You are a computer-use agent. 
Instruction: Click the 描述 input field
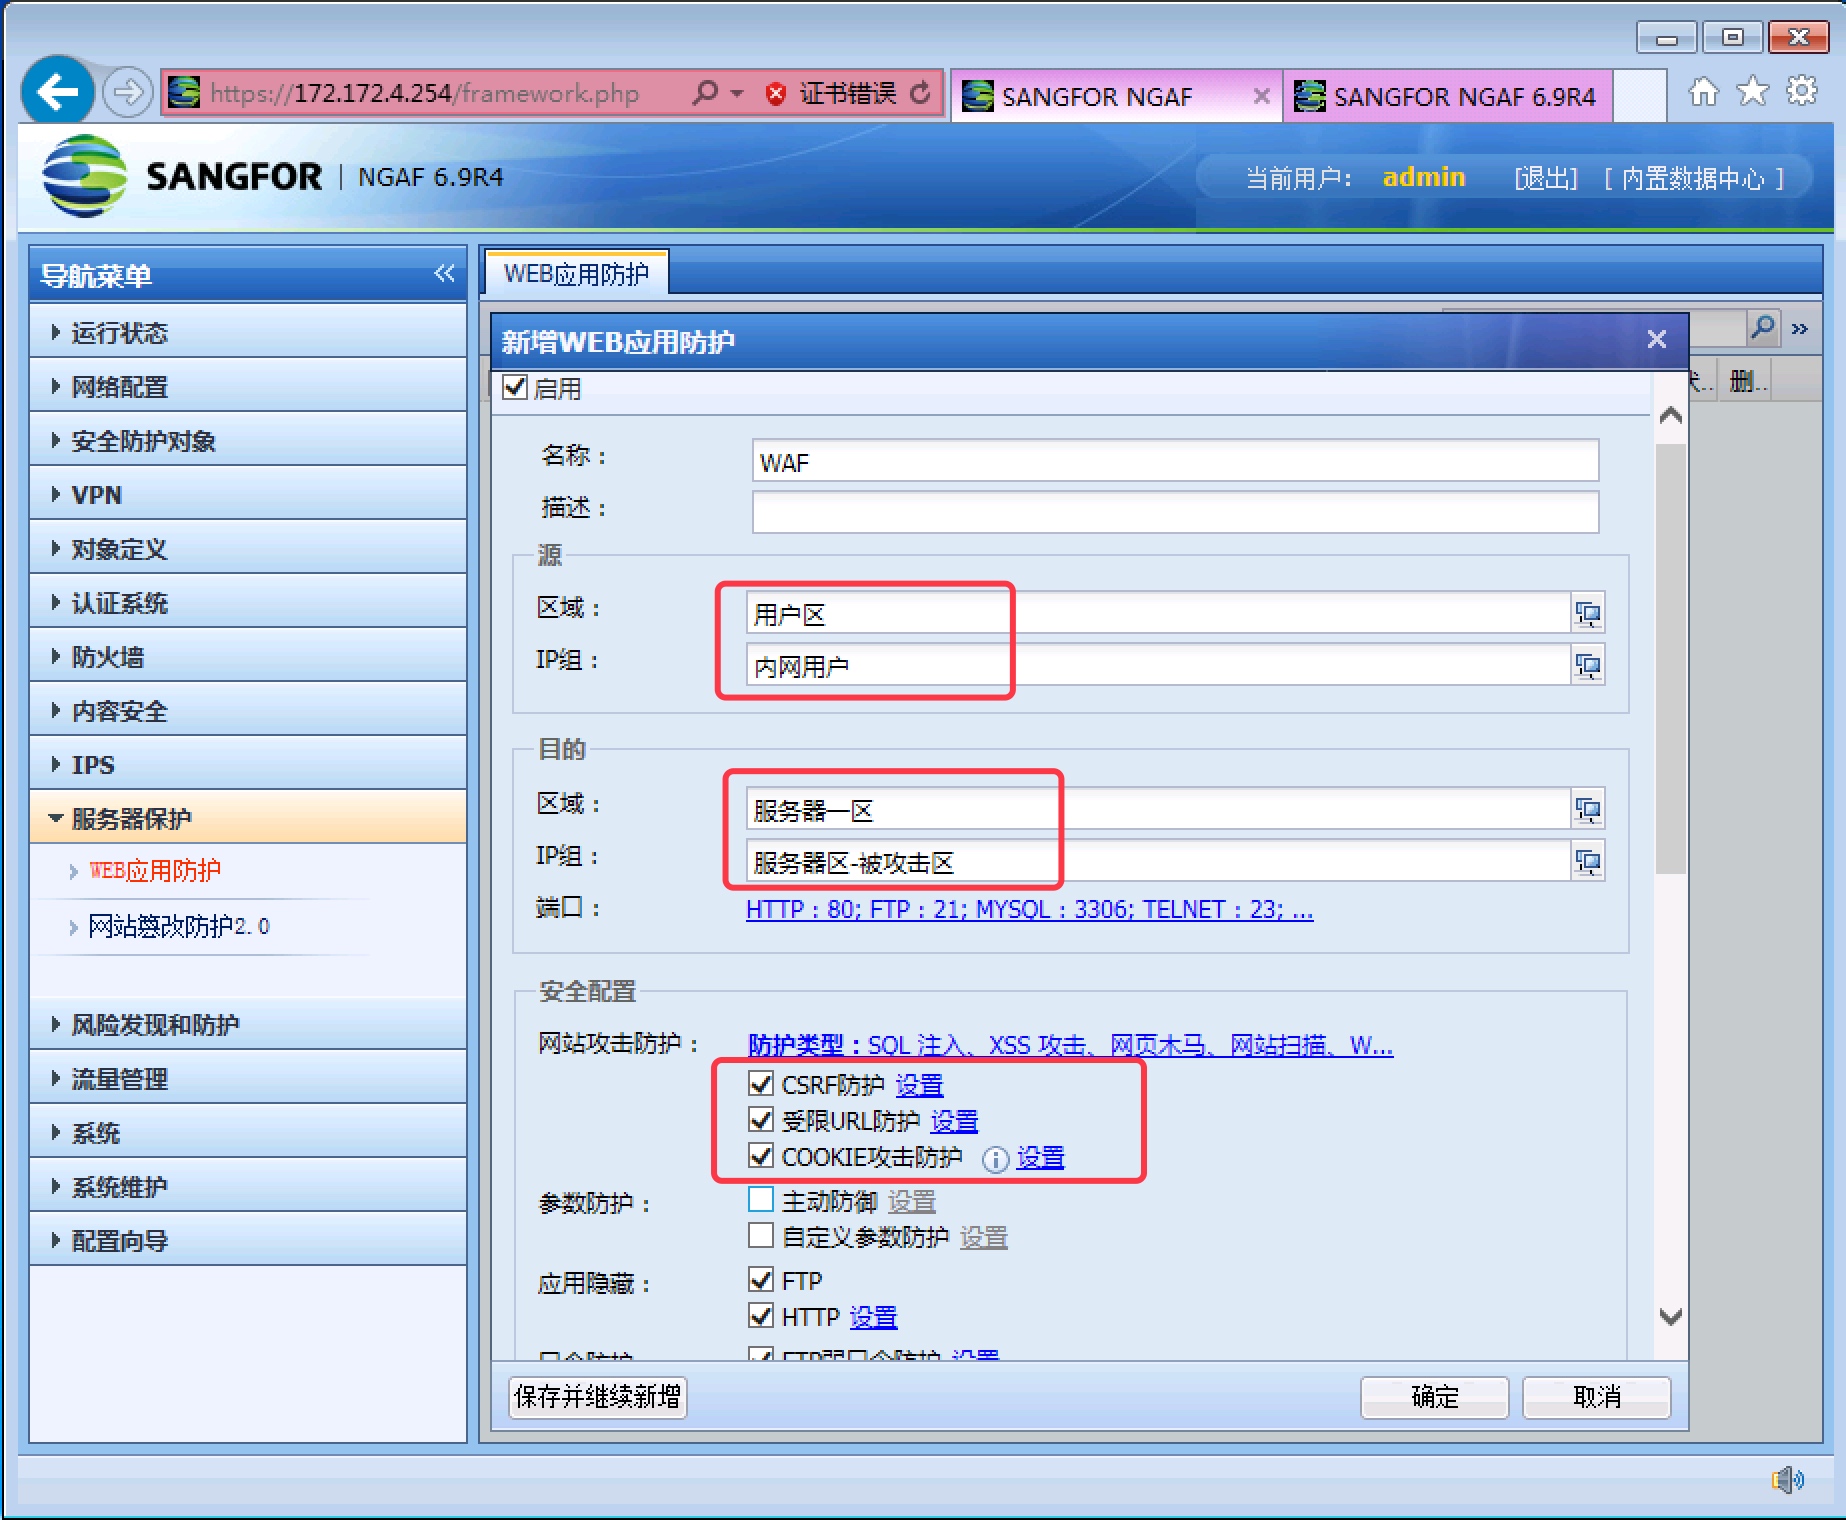coord(1175,513)
